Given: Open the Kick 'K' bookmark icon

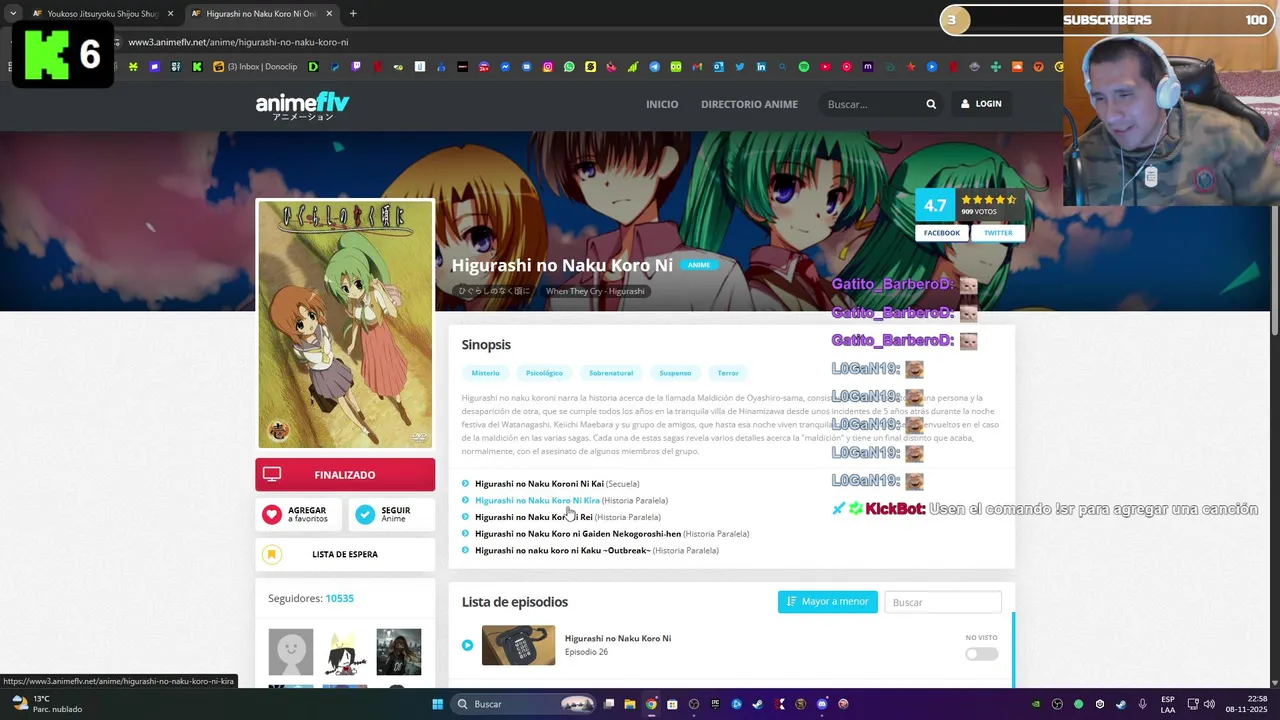Looking at the screenshot, I should [x=197, y=67].
